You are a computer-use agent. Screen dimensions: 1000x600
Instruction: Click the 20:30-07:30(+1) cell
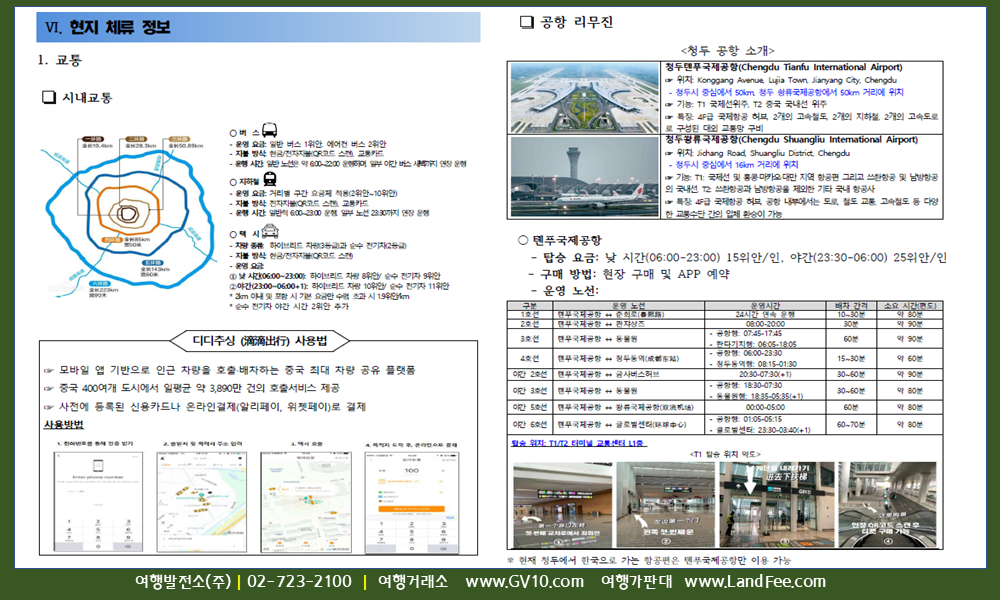(x=765, y=374)
